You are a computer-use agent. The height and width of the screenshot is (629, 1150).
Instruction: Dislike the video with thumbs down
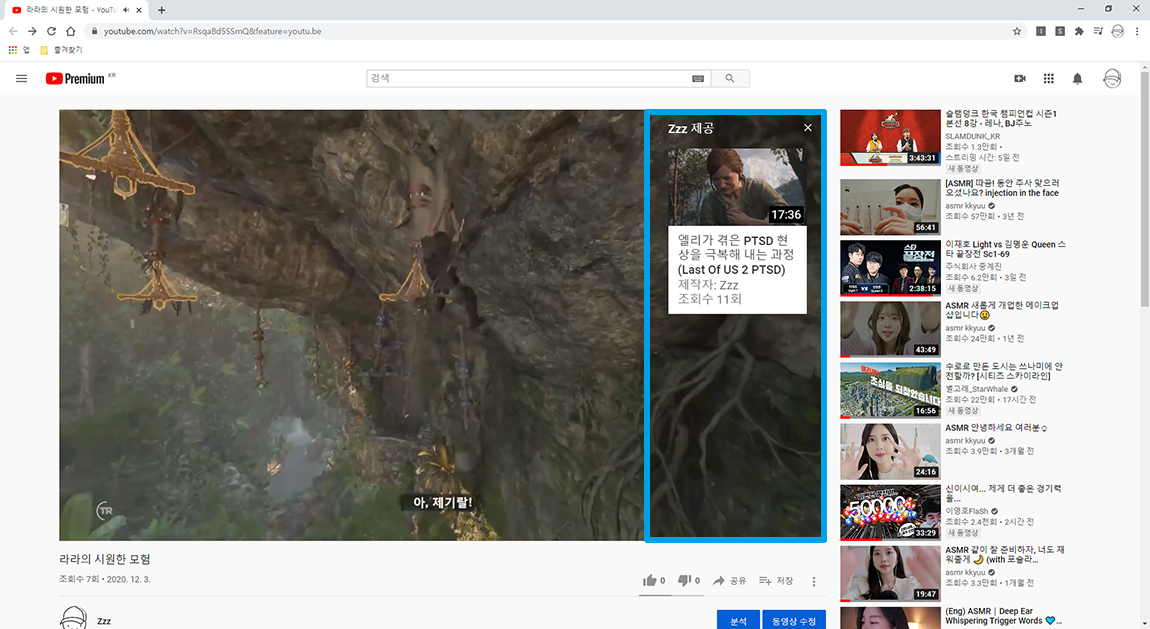point(689,581)
